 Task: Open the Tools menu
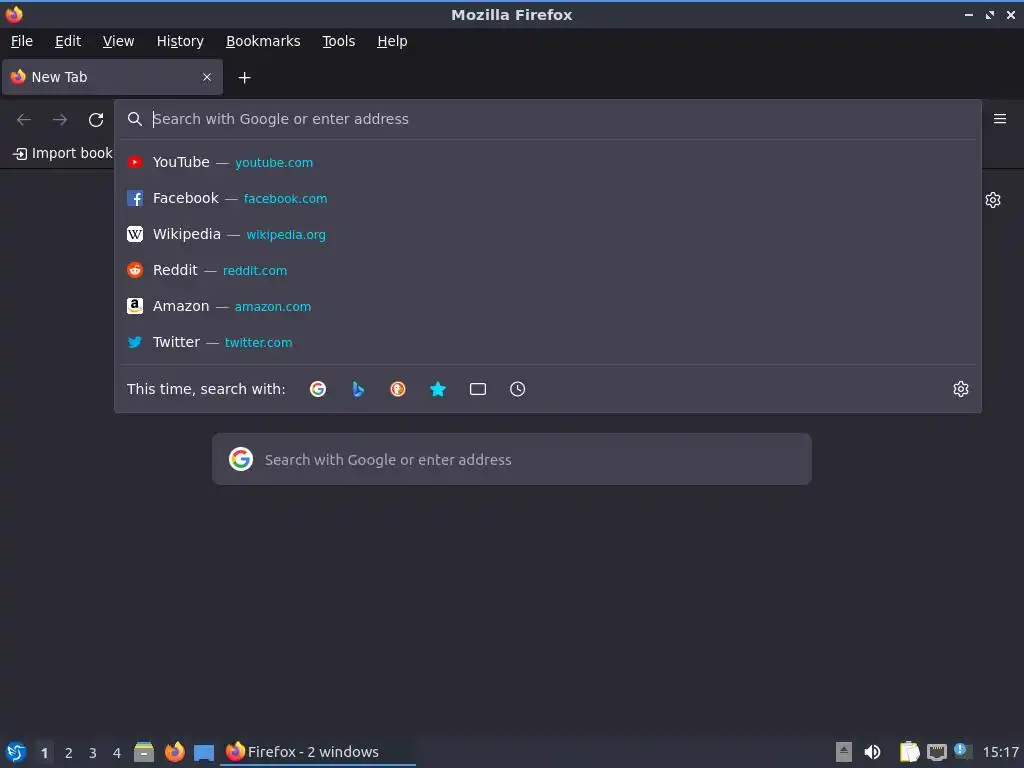tap(338, 41)
